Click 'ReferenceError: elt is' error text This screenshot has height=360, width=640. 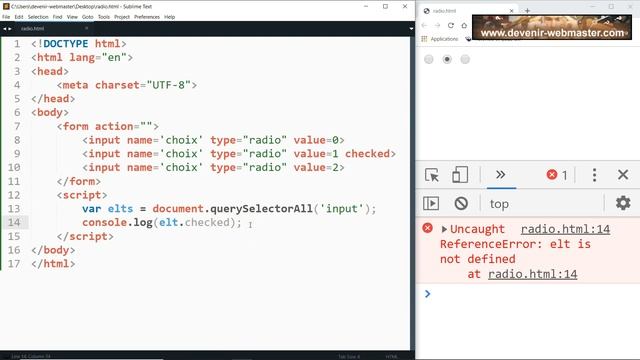(x=515, y=244)
